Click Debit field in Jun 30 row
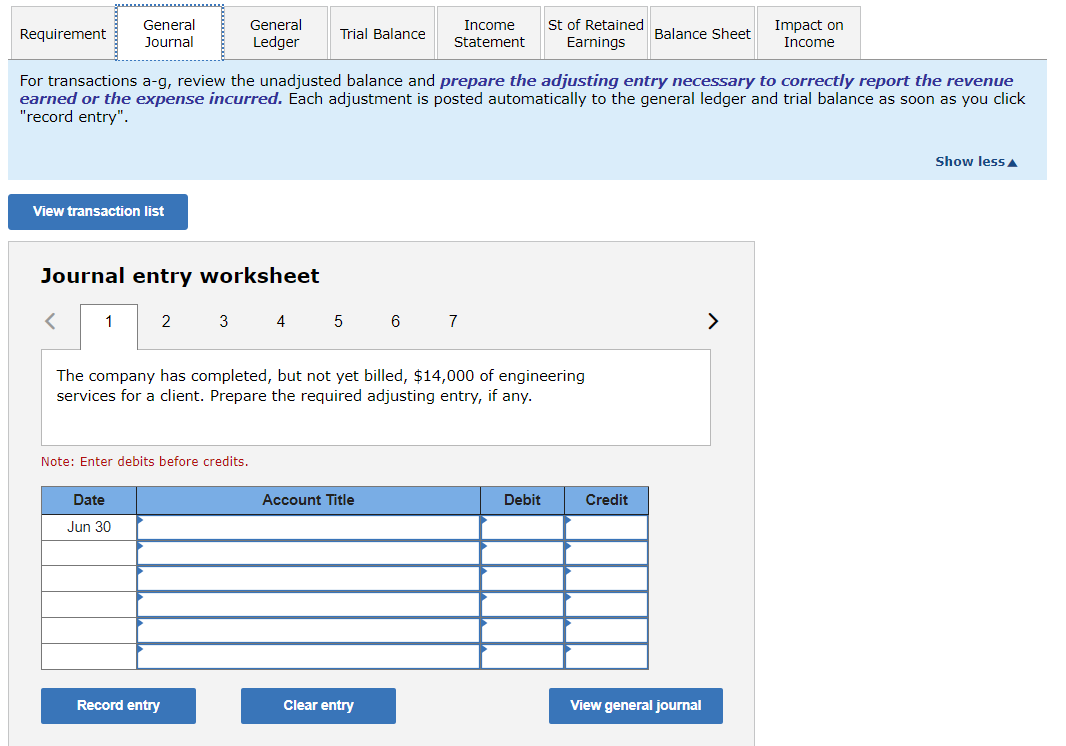This screenshot has height=746, width=1066. (x=522, y=528)
